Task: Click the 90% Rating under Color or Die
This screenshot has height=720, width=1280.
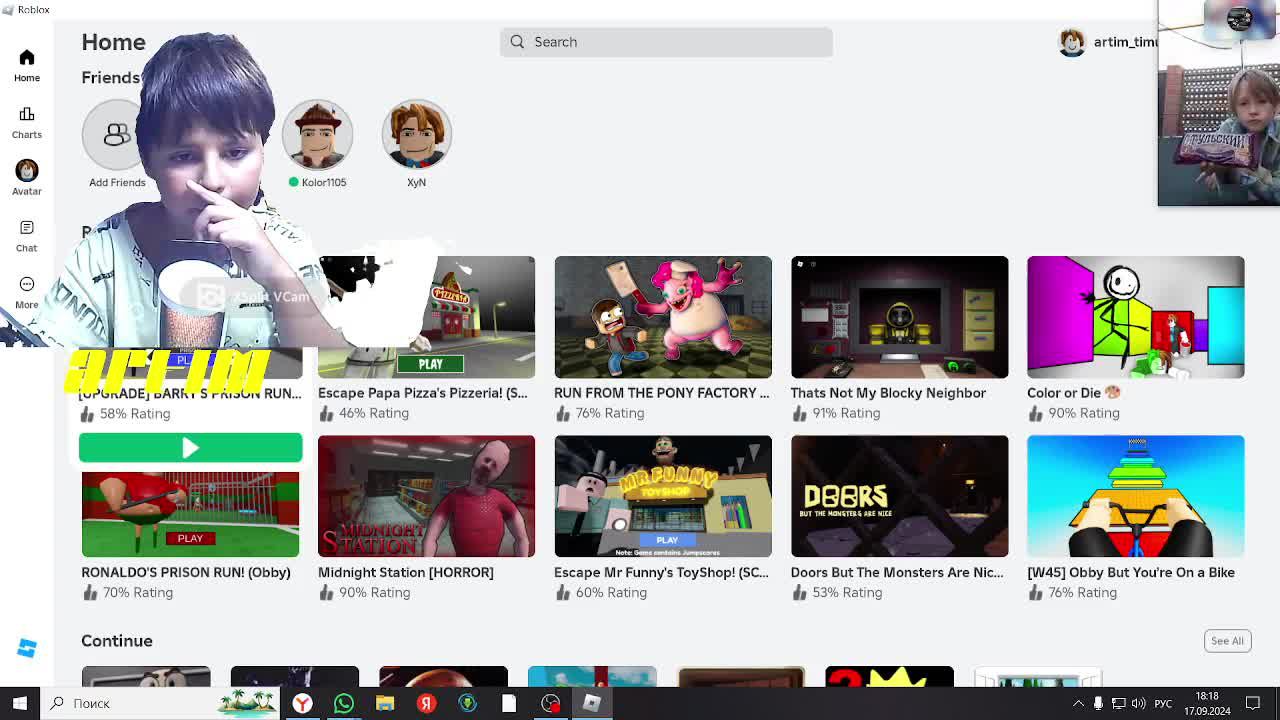Action: click(x=1084, y=413)
